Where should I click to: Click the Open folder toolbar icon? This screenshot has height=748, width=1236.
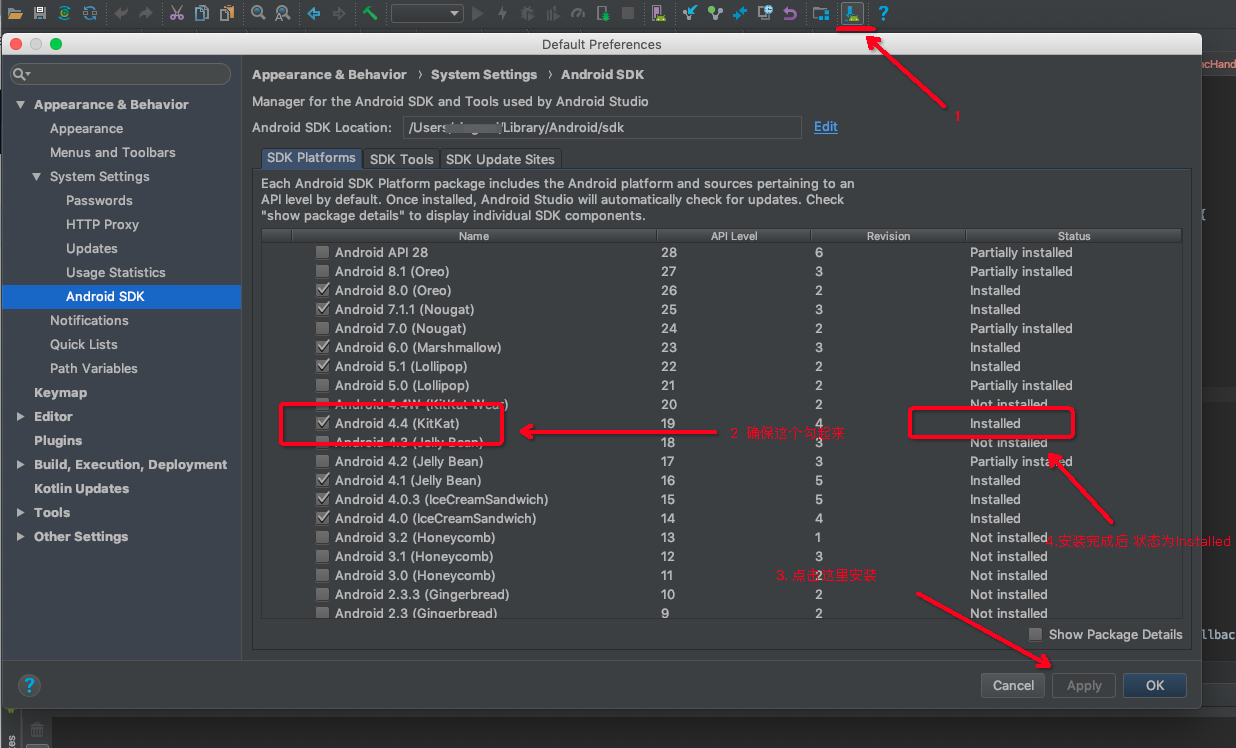pyautogui.click(x=15, y=13)
